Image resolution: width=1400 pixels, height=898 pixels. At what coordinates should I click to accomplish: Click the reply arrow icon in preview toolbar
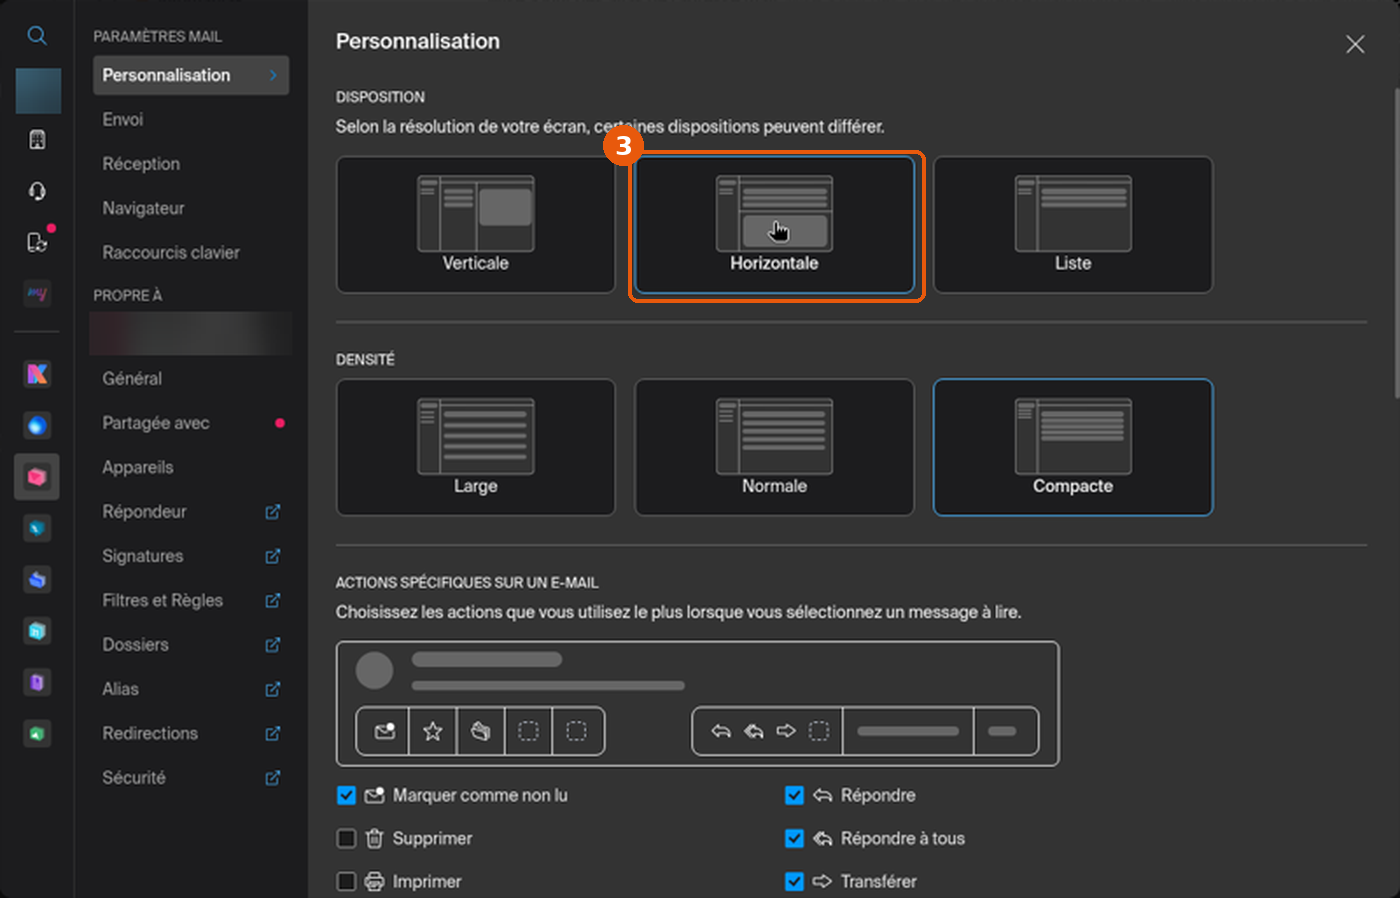tap(721, 732)
